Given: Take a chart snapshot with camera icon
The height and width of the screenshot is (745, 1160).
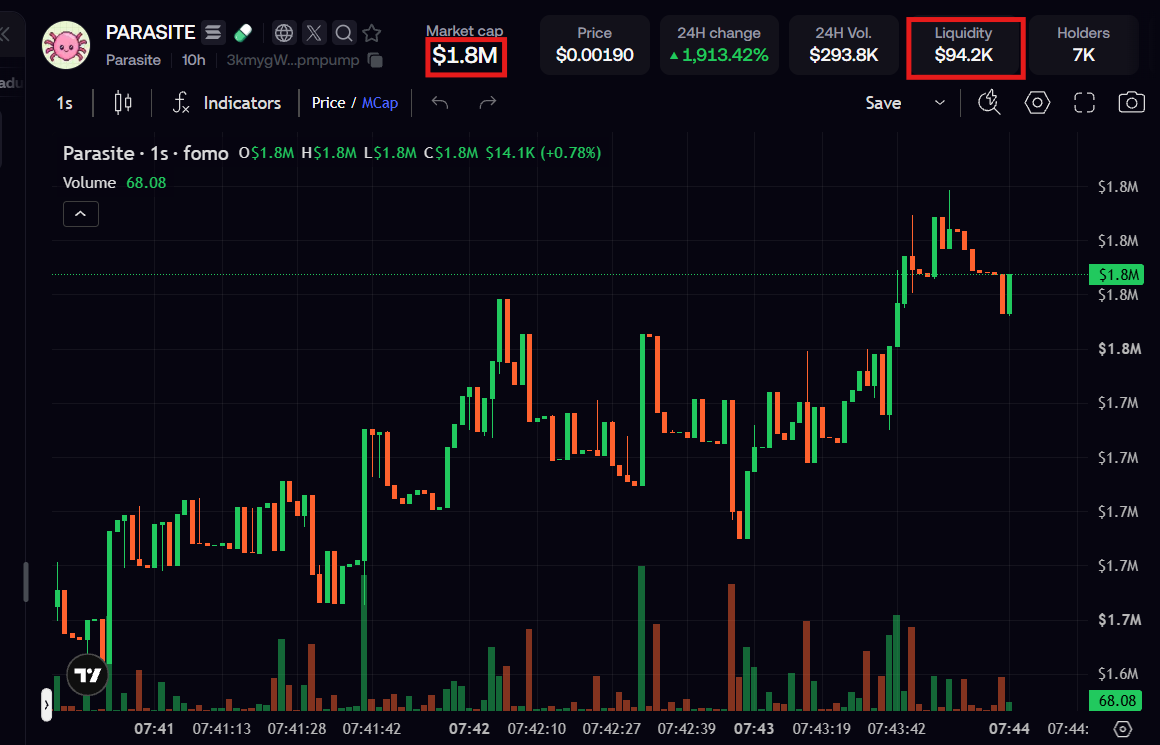Looking at the screenshot, I should tap(1131, 103).
